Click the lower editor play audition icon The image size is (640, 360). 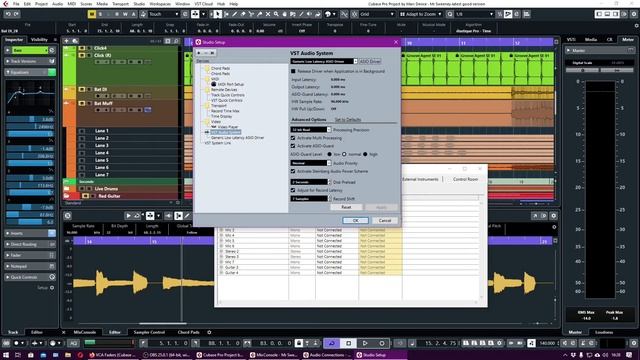click(128, 216)
